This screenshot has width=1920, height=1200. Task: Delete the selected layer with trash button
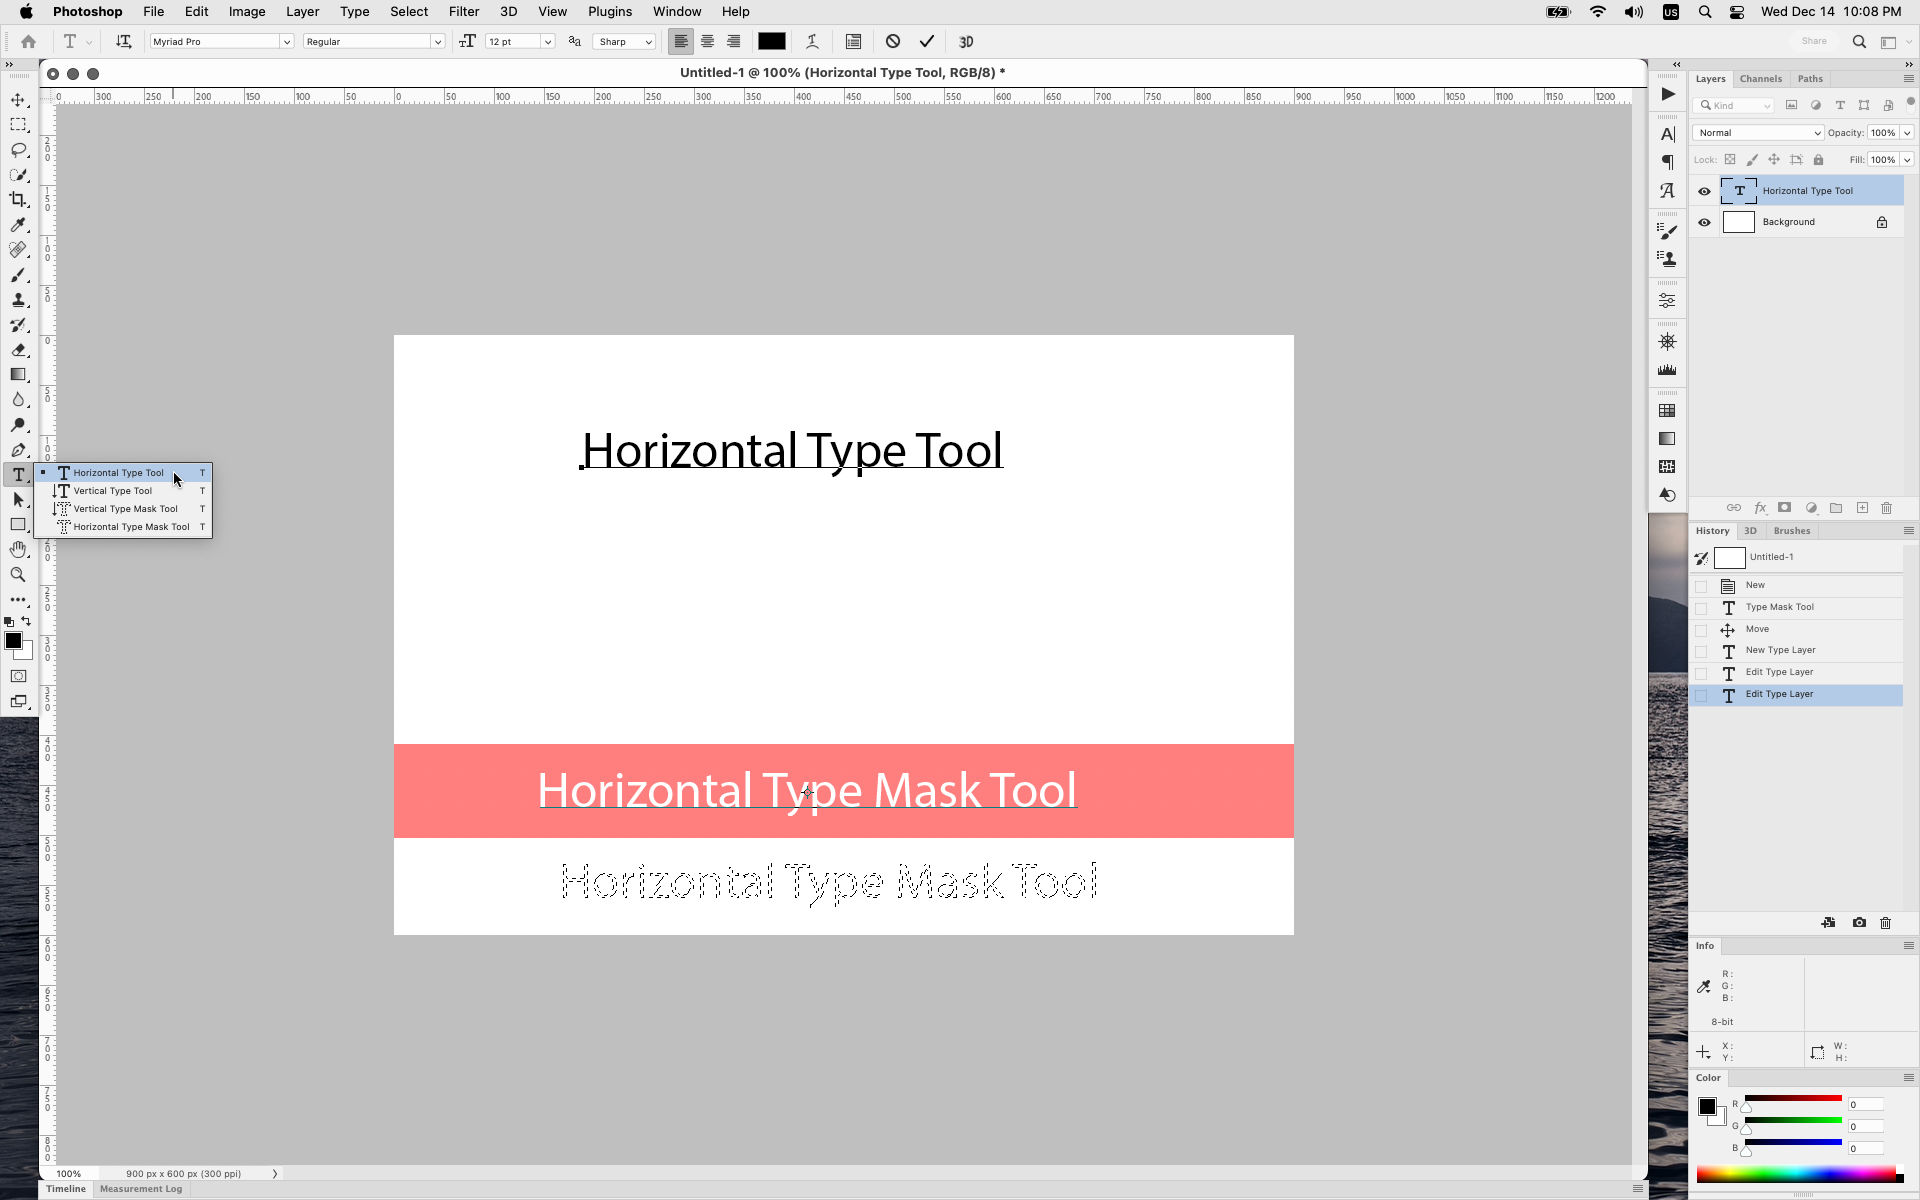(x=1886, y=508)
